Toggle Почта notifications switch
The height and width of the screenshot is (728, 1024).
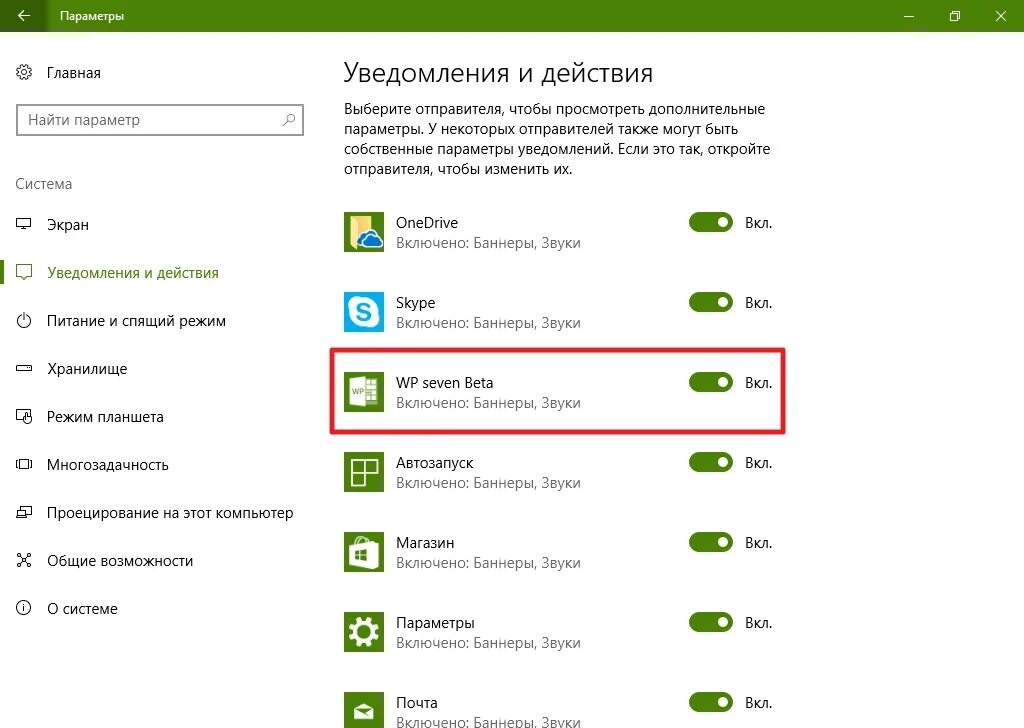pyautogui.click(x=711, y=703)
